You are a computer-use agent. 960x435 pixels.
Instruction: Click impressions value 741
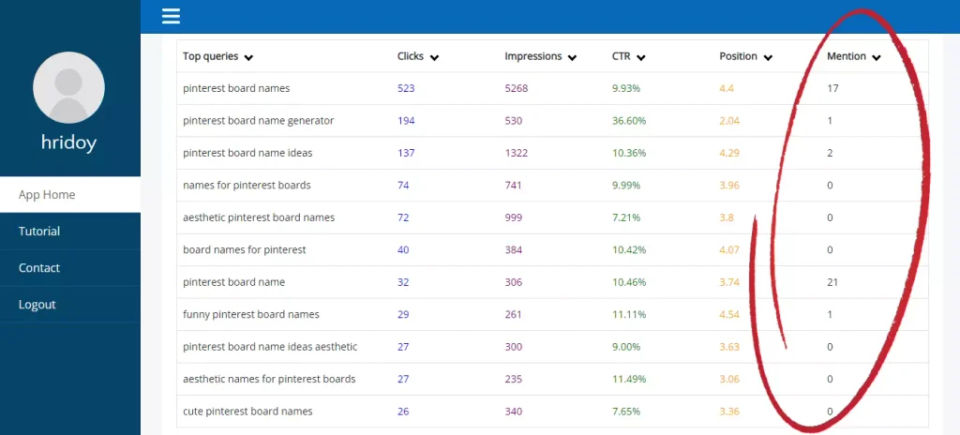coord(513,185)
